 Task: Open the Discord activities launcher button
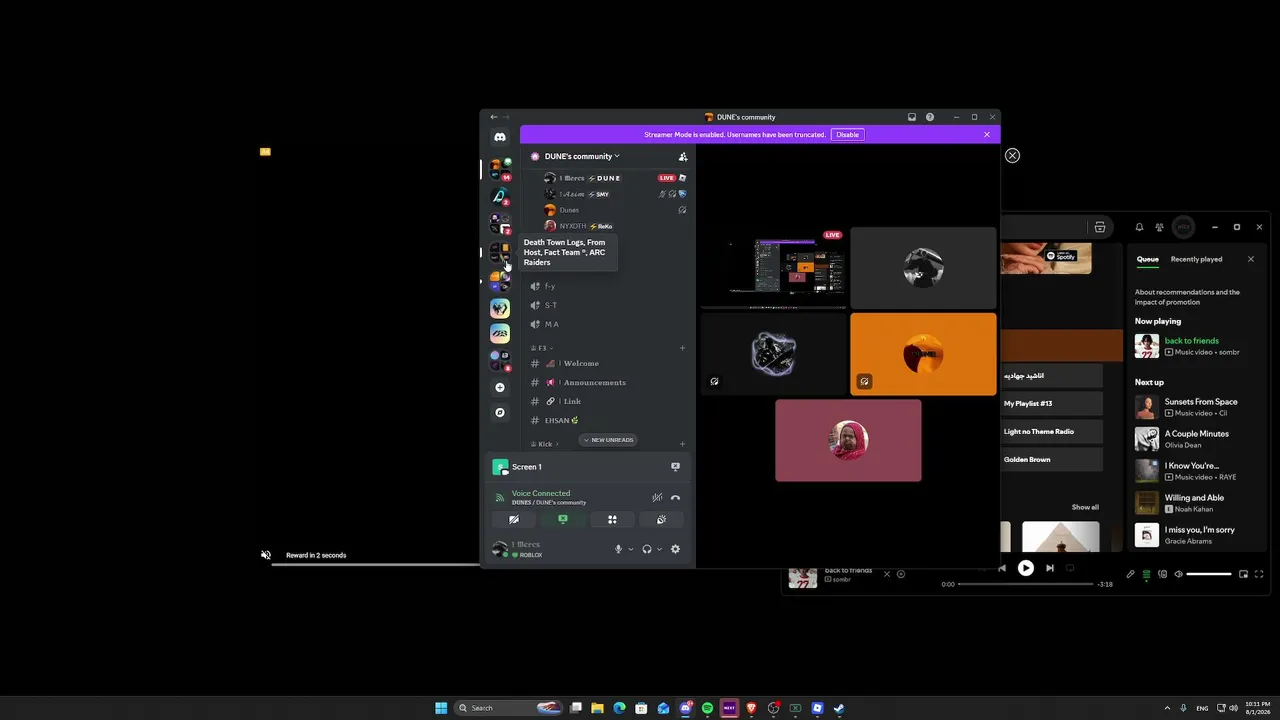pos(612,519)
